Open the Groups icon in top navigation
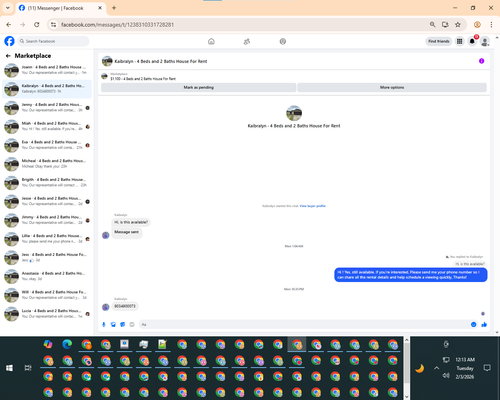Screen dimensions: 500x400 click(283, 41)
